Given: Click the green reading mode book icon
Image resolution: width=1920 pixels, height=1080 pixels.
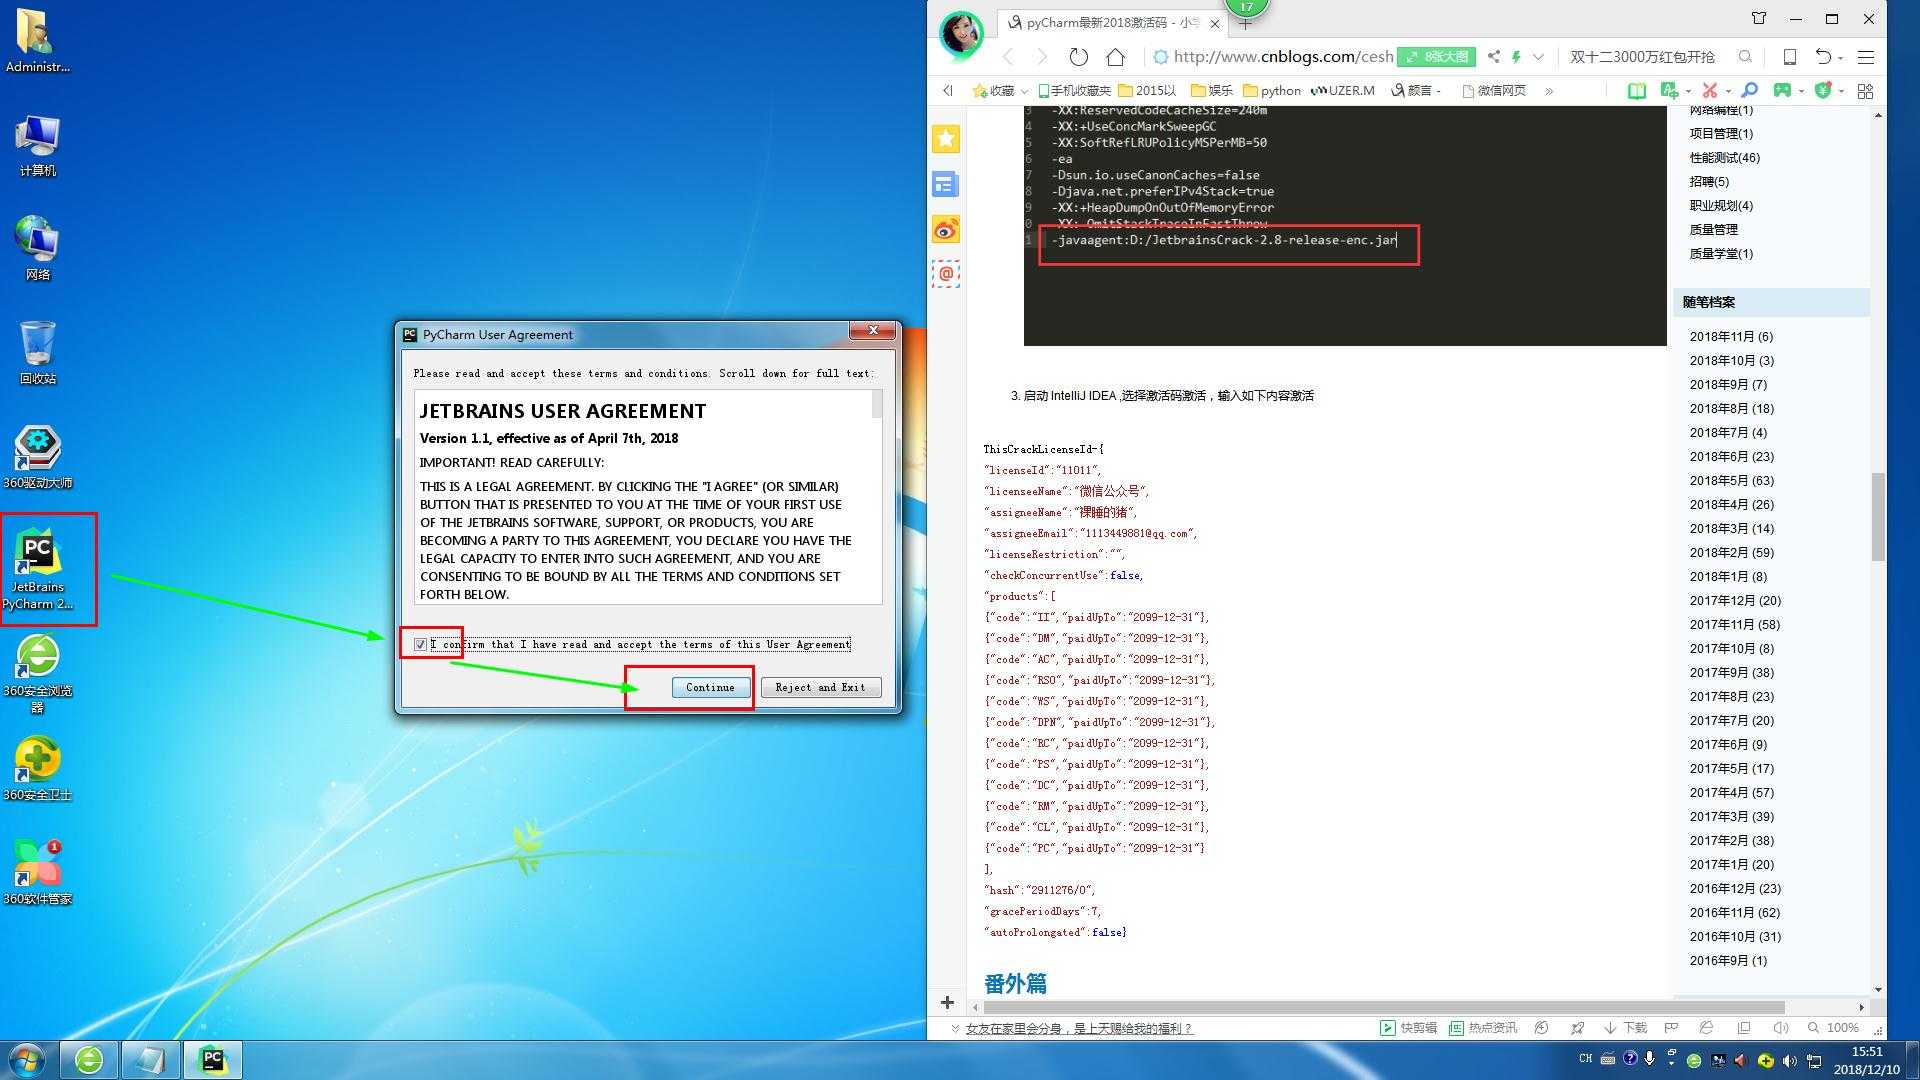Looking at the screenshot, I should point(1637,91).
